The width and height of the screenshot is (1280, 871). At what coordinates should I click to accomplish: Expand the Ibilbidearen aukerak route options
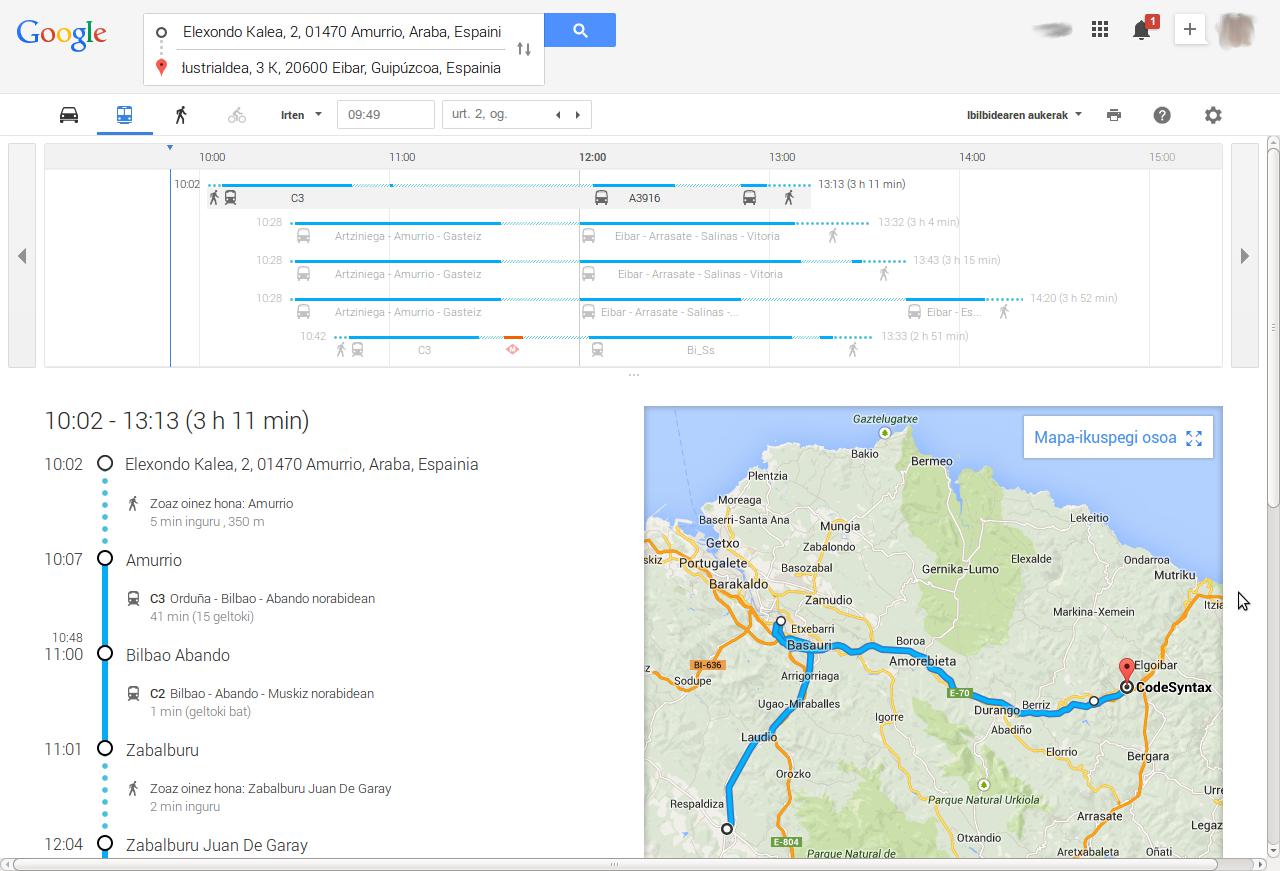tap(1024, 115)
